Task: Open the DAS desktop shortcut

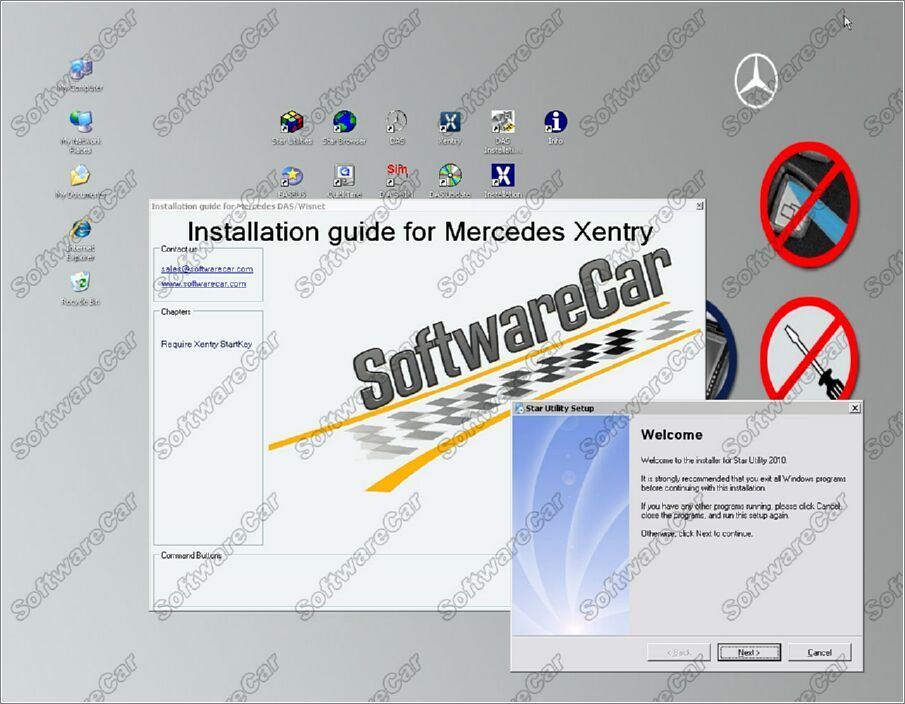Action: (397, 124)
